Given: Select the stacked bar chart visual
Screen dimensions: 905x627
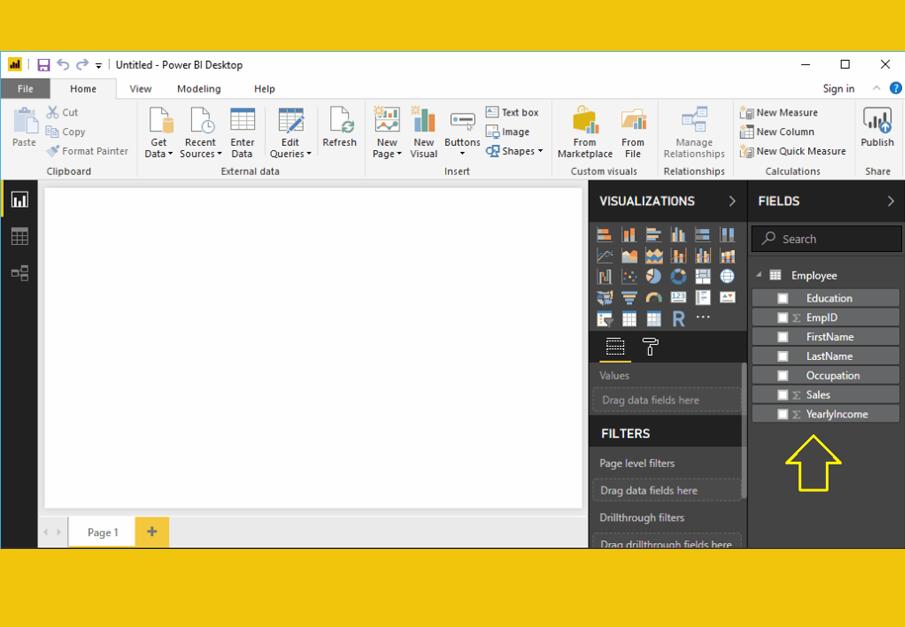Looking at the screenshot, I should [x=604, y=234].
